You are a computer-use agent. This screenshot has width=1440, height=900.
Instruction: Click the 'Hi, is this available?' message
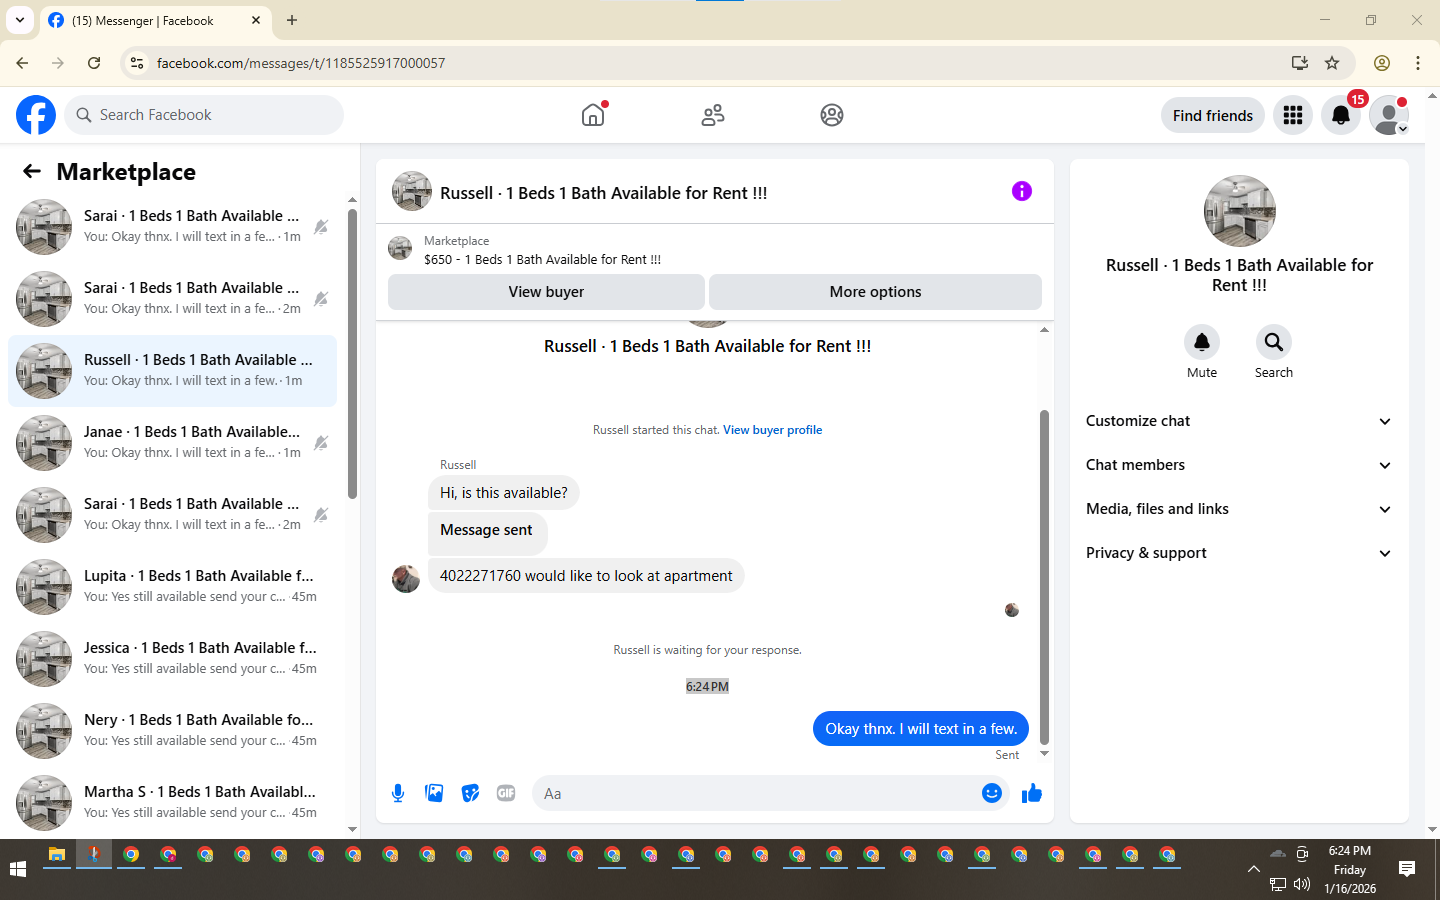[x=504, y=493]
